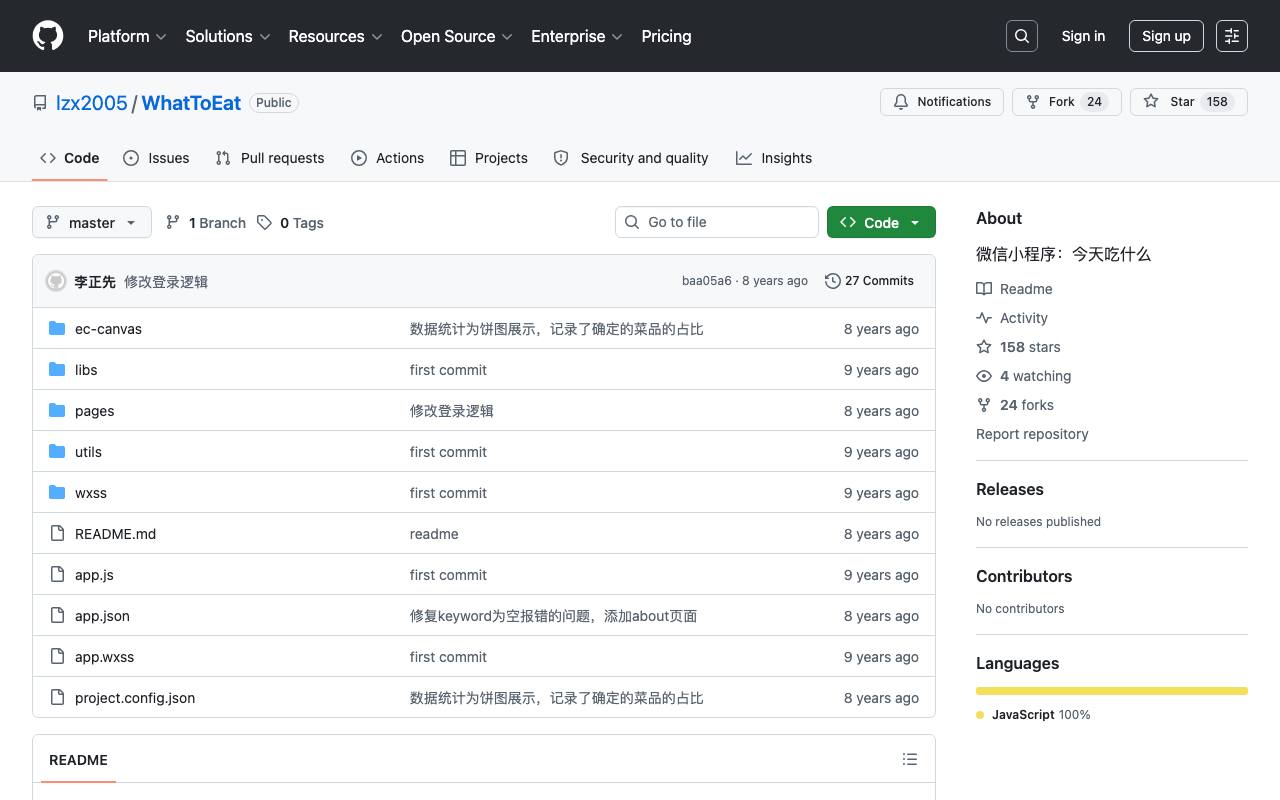Viewport: 1280px width, 800px height.
Task: Click the ec-canvas folder icon
Action: pyautogui.click(x=57, y=329)
